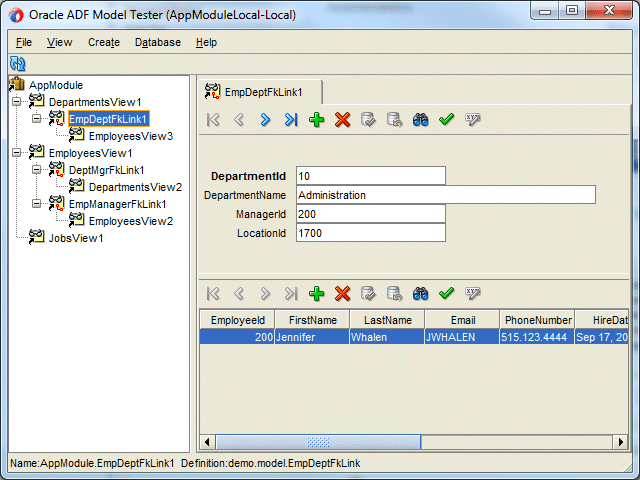Viewport: 640px width, 480px height.
Task: Click the Email column header
Action: [462, 320]
